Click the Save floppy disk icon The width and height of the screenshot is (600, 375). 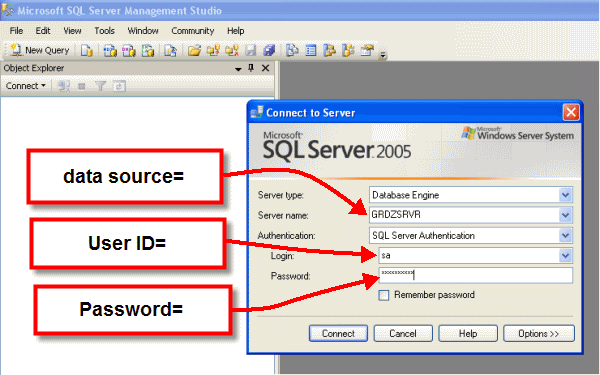[250, 50]
